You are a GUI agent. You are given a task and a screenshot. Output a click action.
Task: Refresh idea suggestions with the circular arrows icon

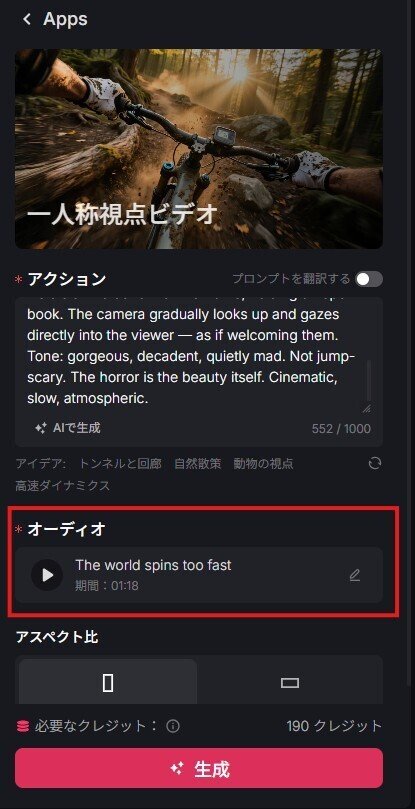(x=375, y=463)
